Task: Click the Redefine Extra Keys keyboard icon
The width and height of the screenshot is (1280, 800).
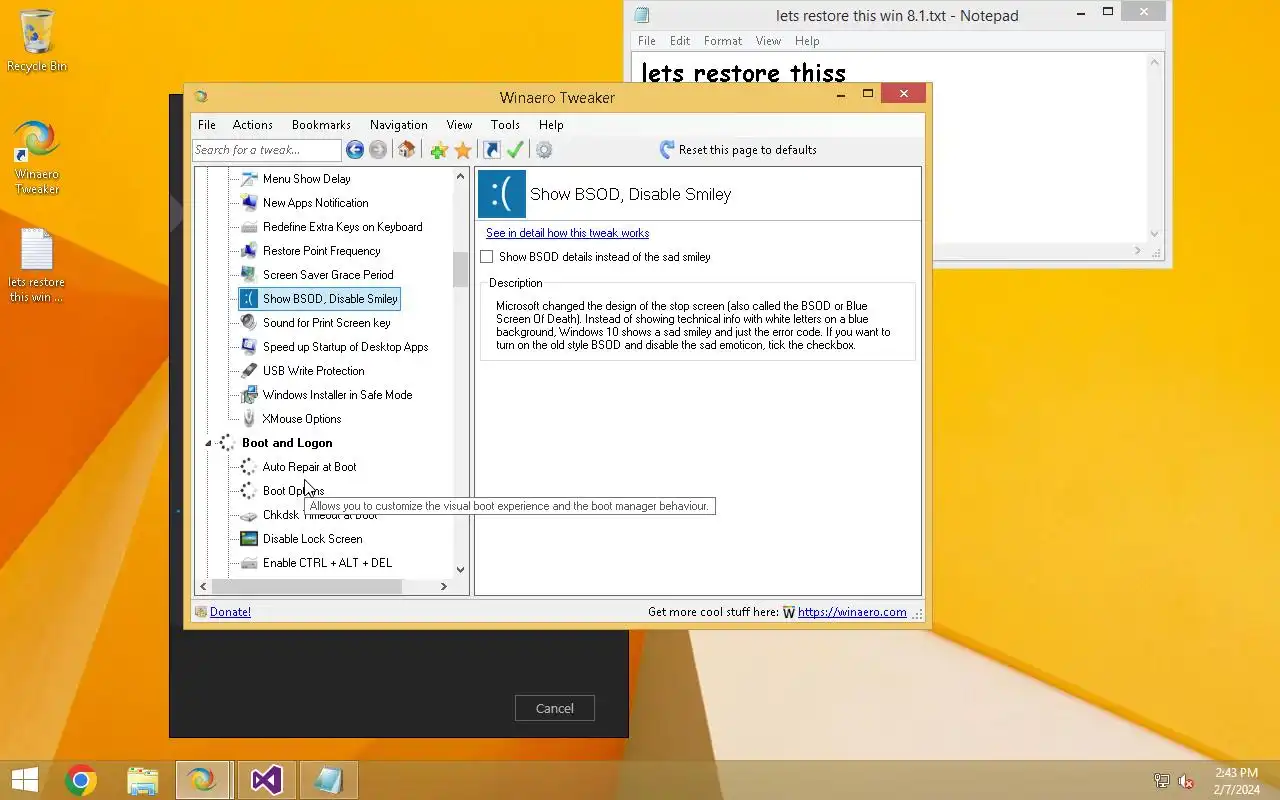Action: (249, 227)
